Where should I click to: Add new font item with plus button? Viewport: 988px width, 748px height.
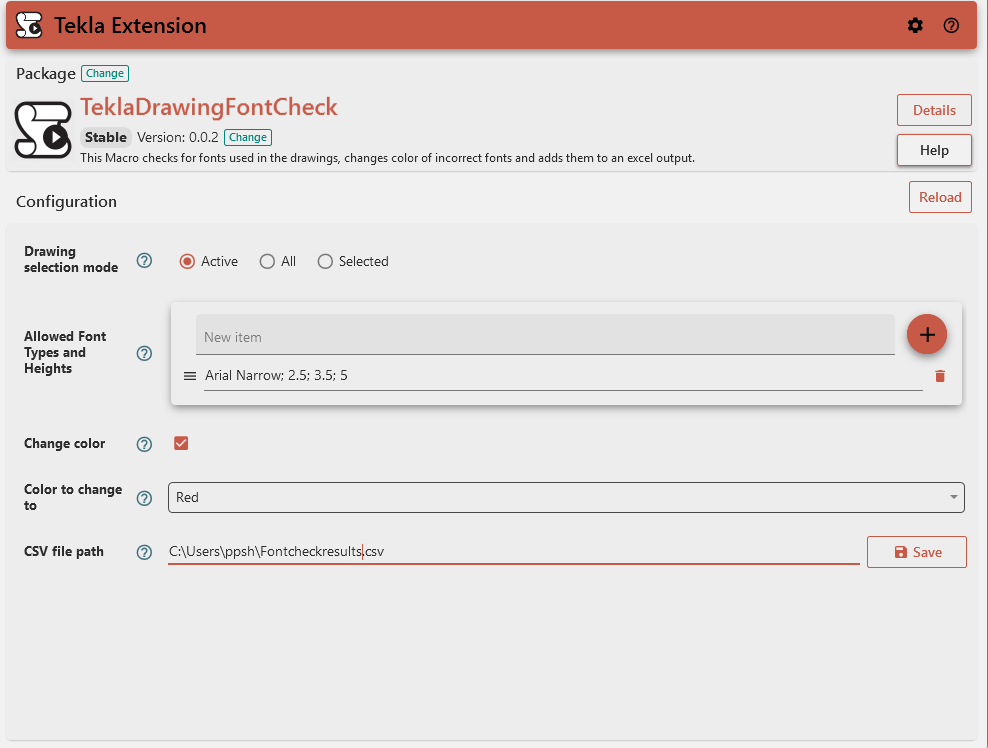(x=926, y=334)
